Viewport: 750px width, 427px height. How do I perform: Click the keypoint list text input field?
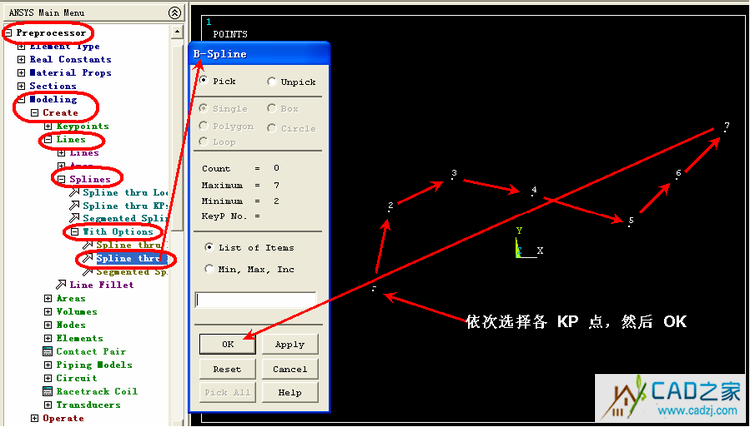(255, 300)
